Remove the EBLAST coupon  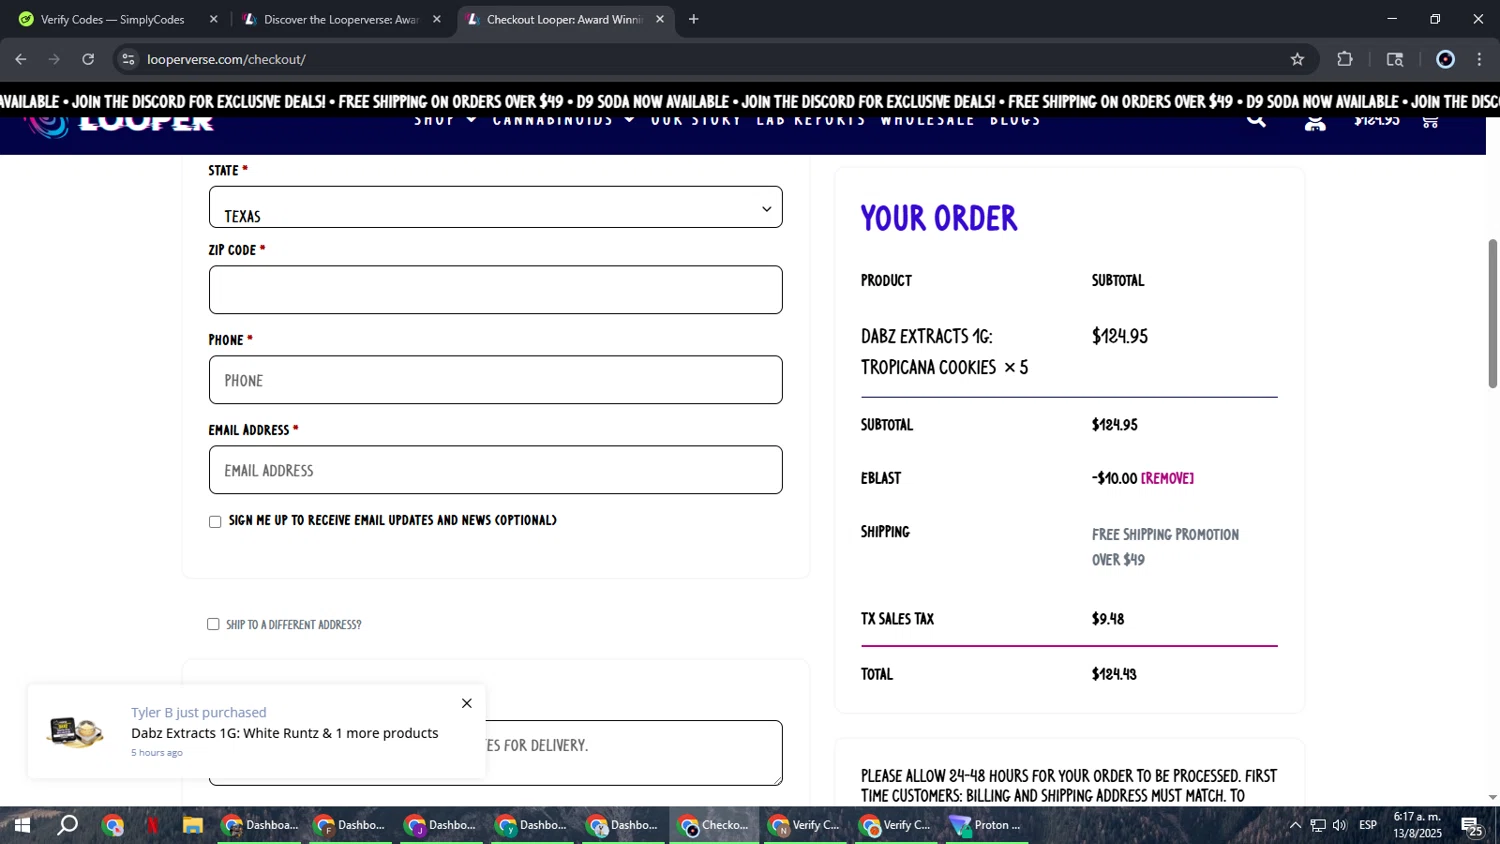click(x=1167, y=478)
